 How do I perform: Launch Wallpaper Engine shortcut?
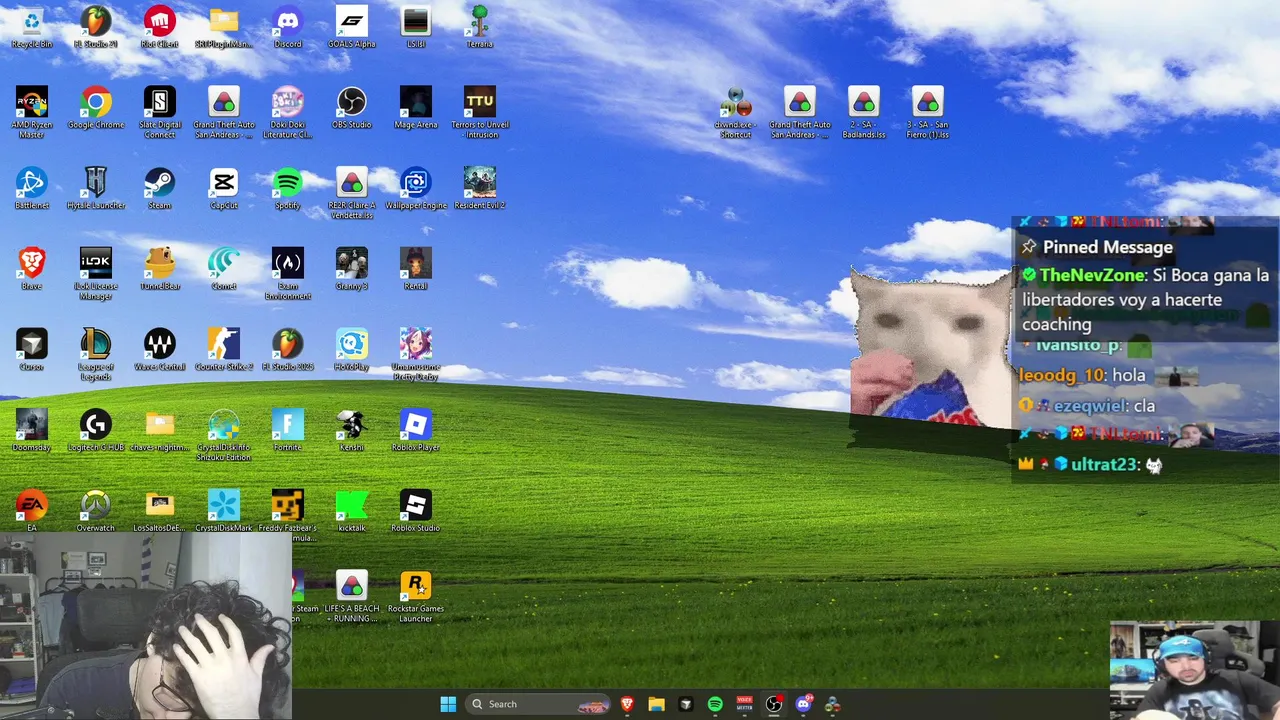pos(416,189)
